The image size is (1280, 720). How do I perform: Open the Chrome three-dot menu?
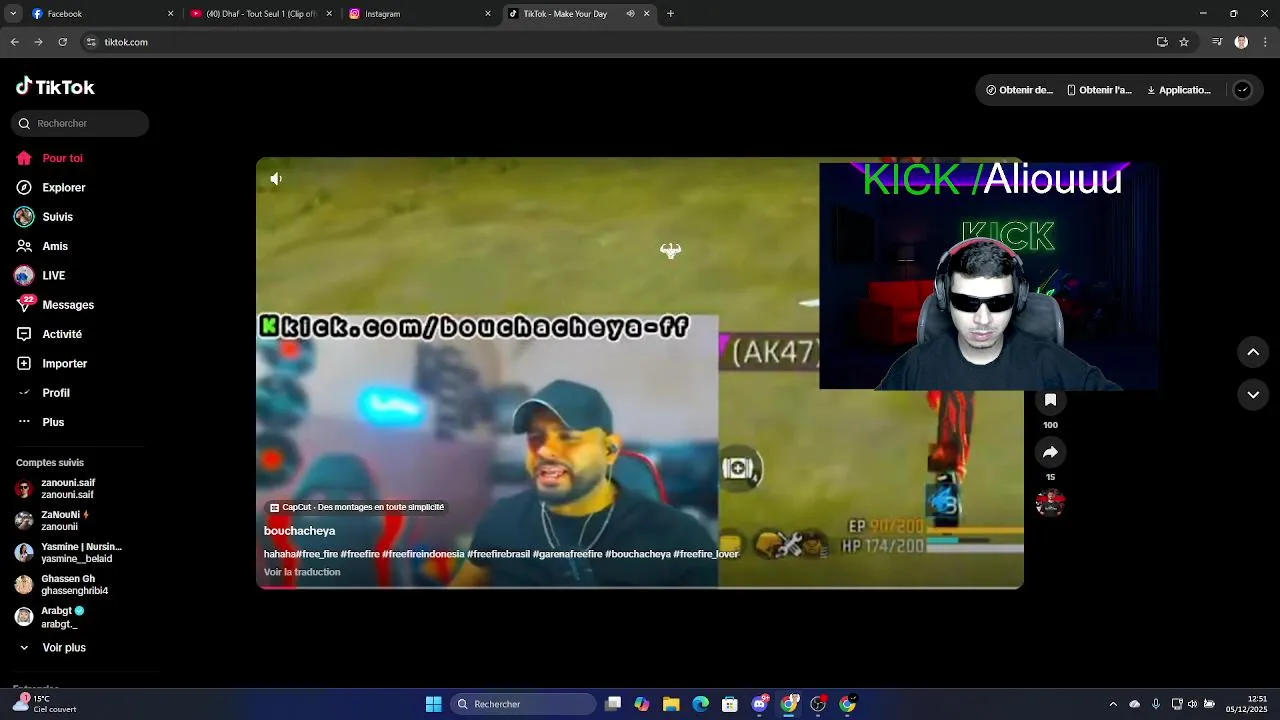(x=1265, y=42)
